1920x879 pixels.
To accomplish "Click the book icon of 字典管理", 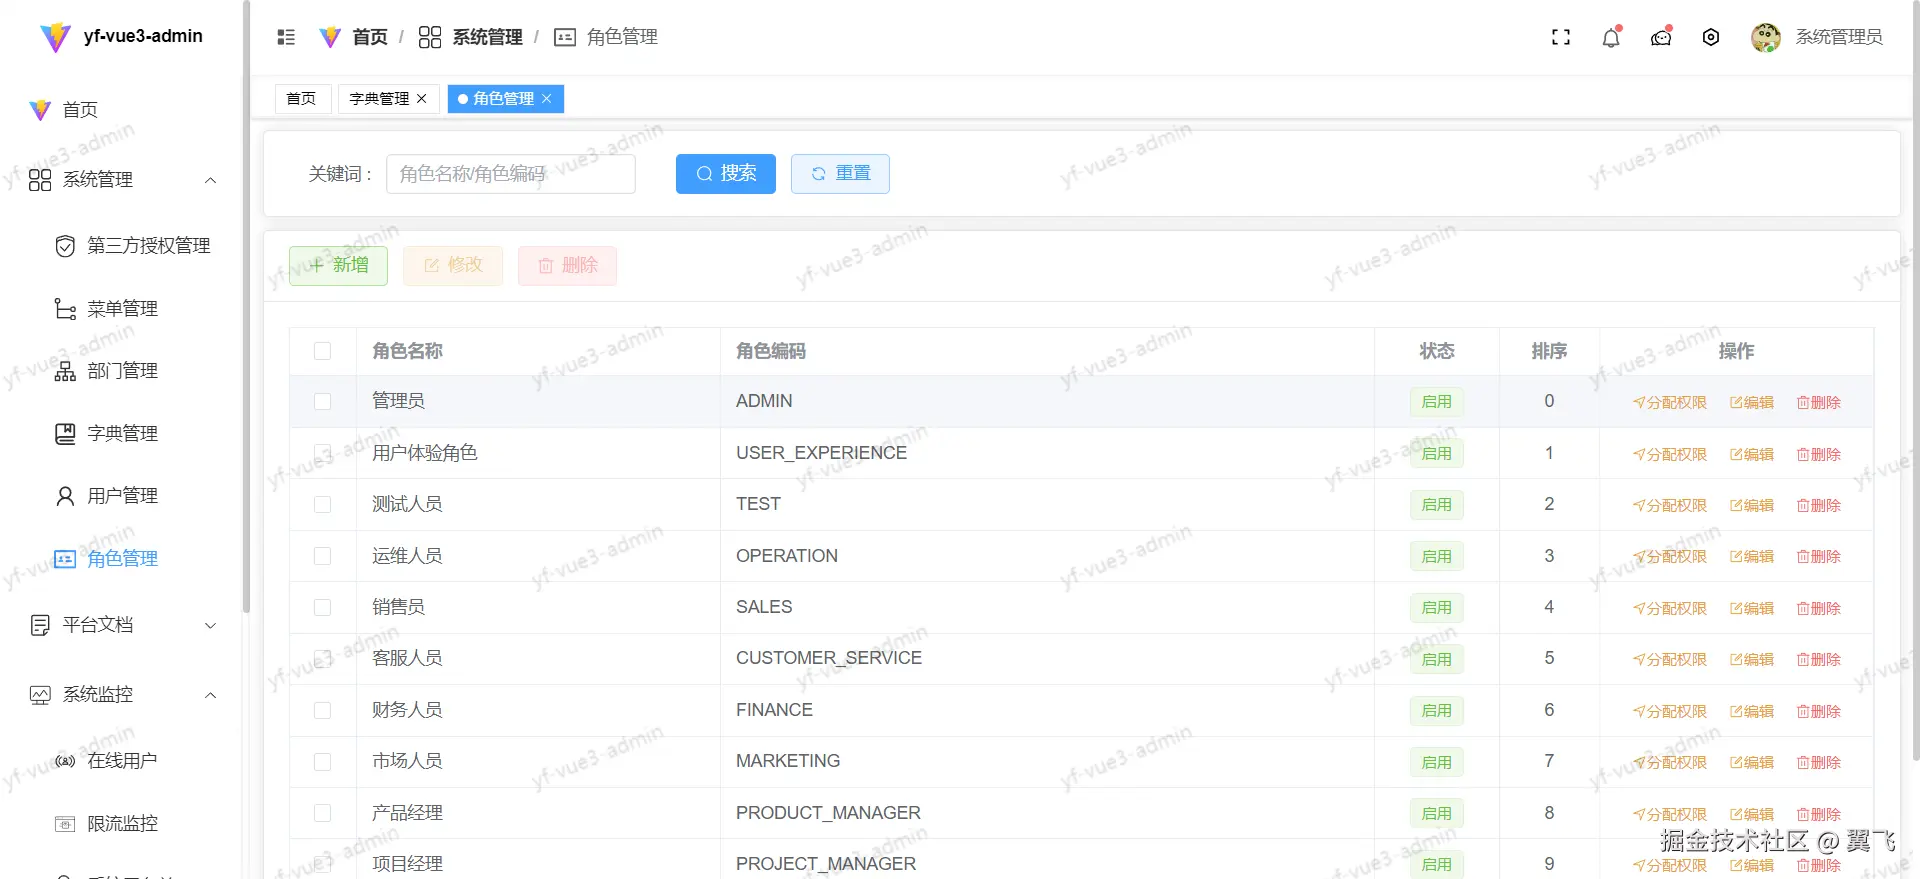I will coord(65,434).
